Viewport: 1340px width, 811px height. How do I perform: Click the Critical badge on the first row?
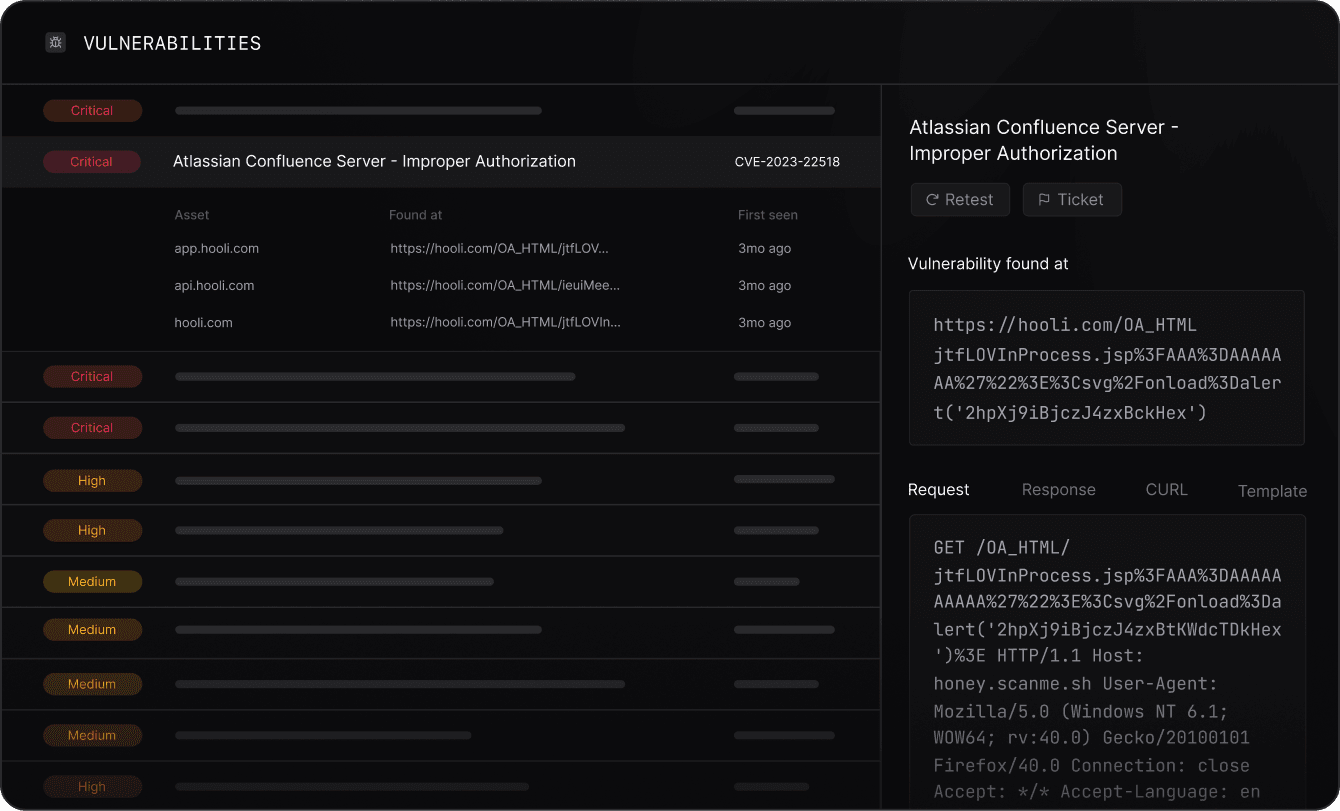coord(92,110)
